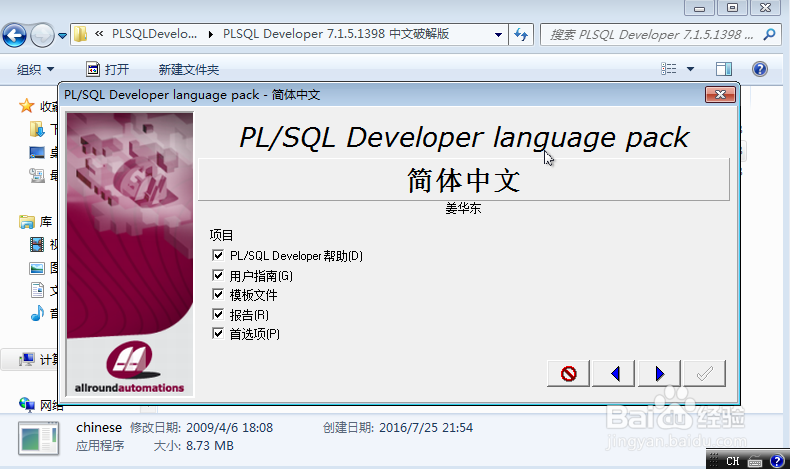The height and width of the screenshot is (469, 790).
Task: Click the double chevron in address bar
Action: (x=99, y=34)
